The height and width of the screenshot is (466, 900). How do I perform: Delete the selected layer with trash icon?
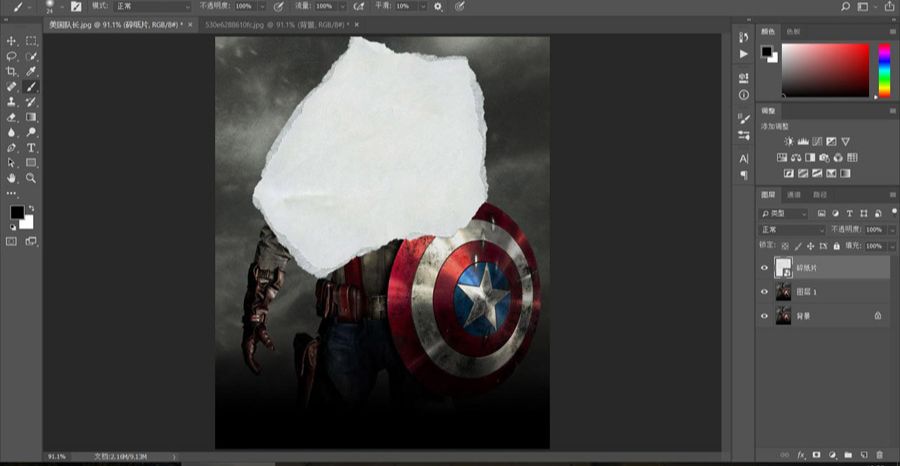tap(879, 455)
